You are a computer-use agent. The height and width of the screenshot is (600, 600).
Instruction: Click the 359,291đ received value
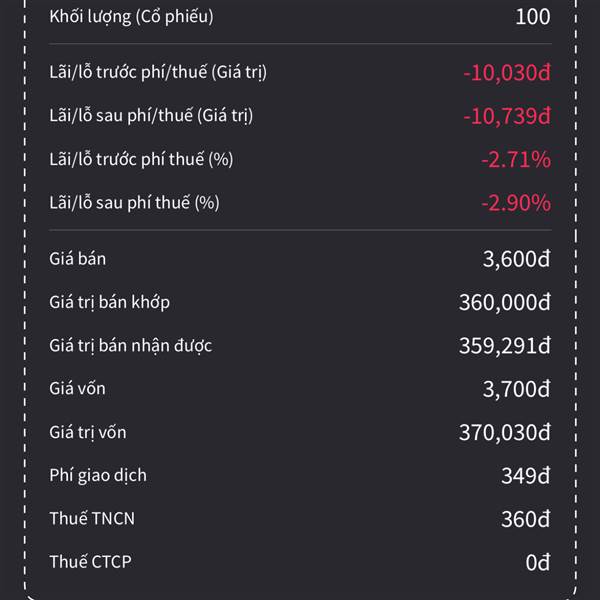[505, 346]
